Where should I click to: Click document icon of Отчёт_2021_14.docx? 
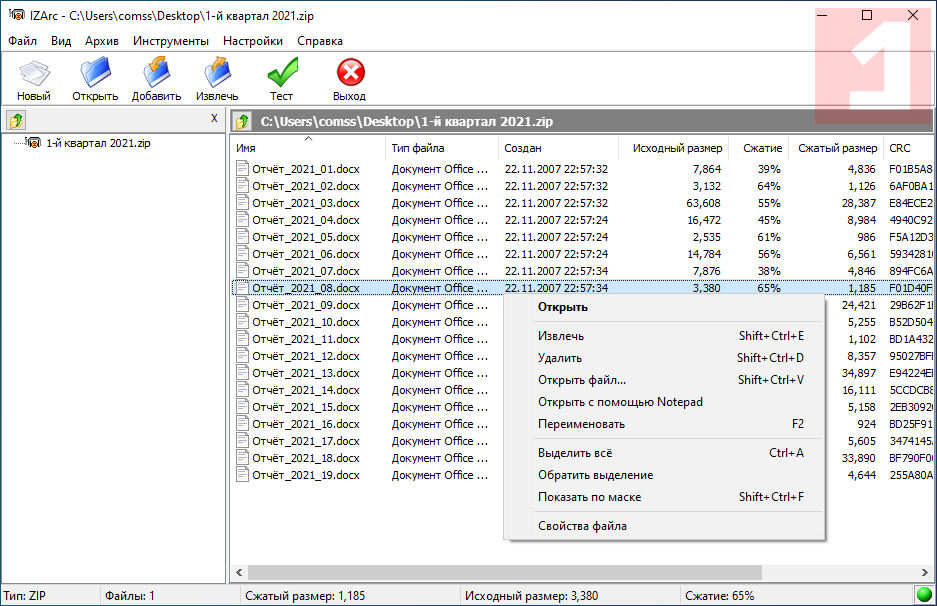click(x=242, y=390)
